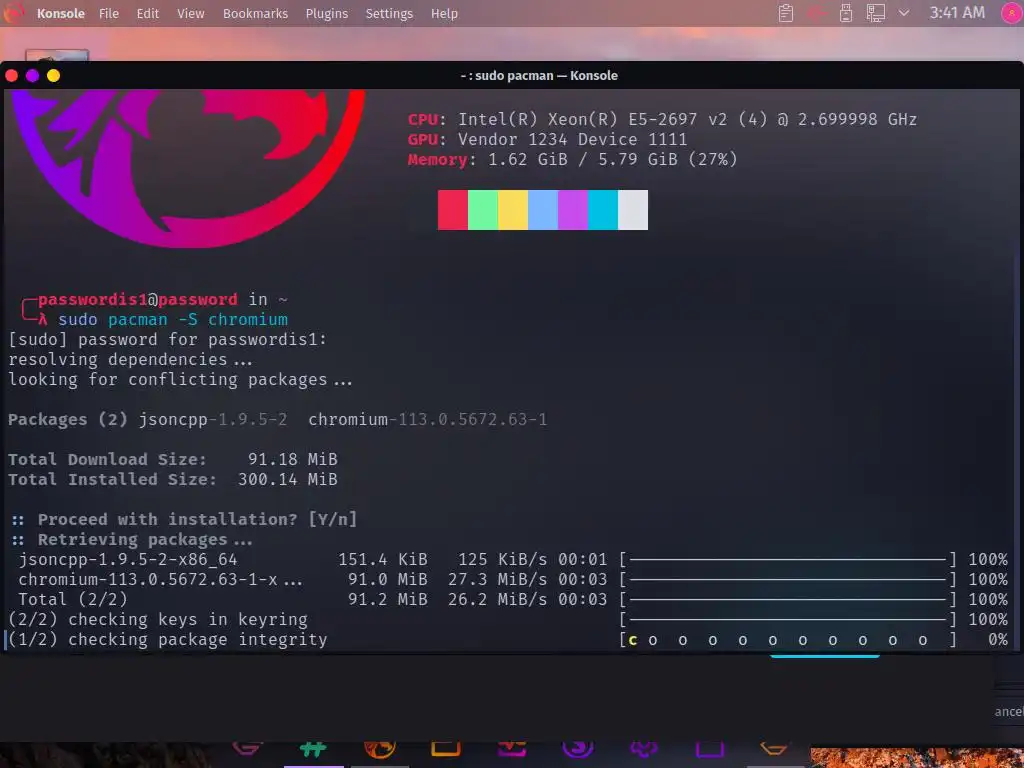Expand the hidden system tray chevron
Viewport: 1024px width, 768px height.
coord(904,13)
